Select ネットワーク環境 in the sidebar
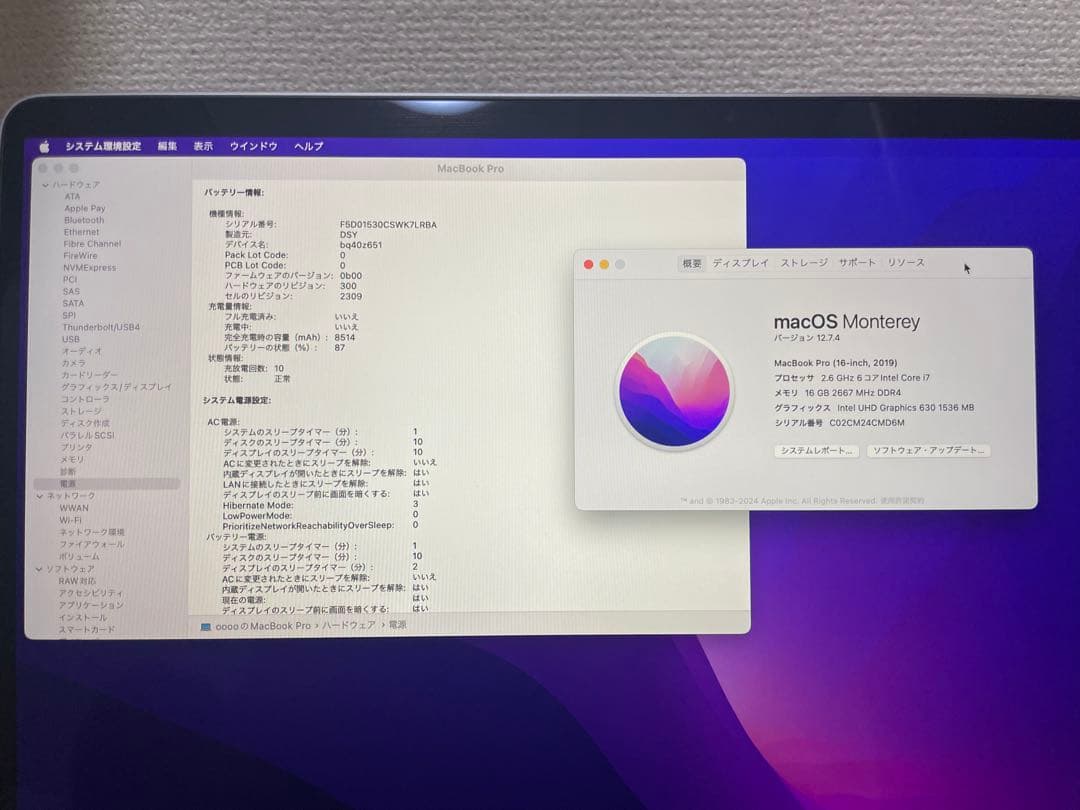Screen dimensions: 1080x810 92,532
